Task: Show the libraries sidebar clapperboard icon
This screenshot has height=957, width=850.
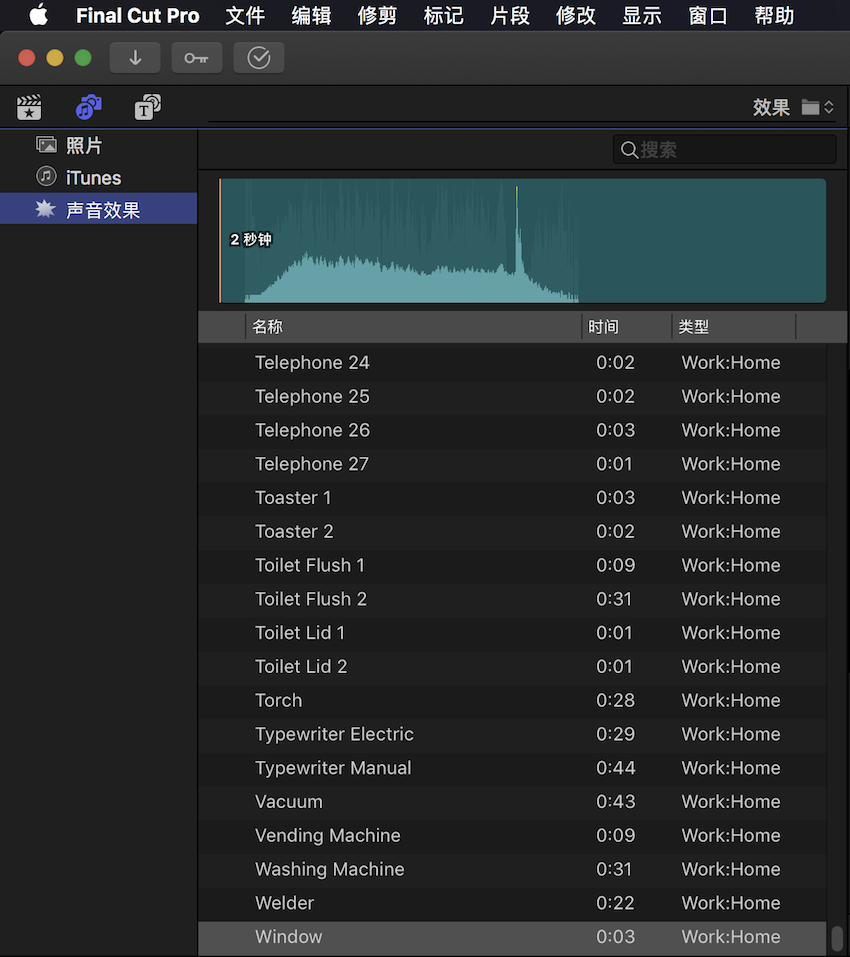Action: click(x=29, y=107)
